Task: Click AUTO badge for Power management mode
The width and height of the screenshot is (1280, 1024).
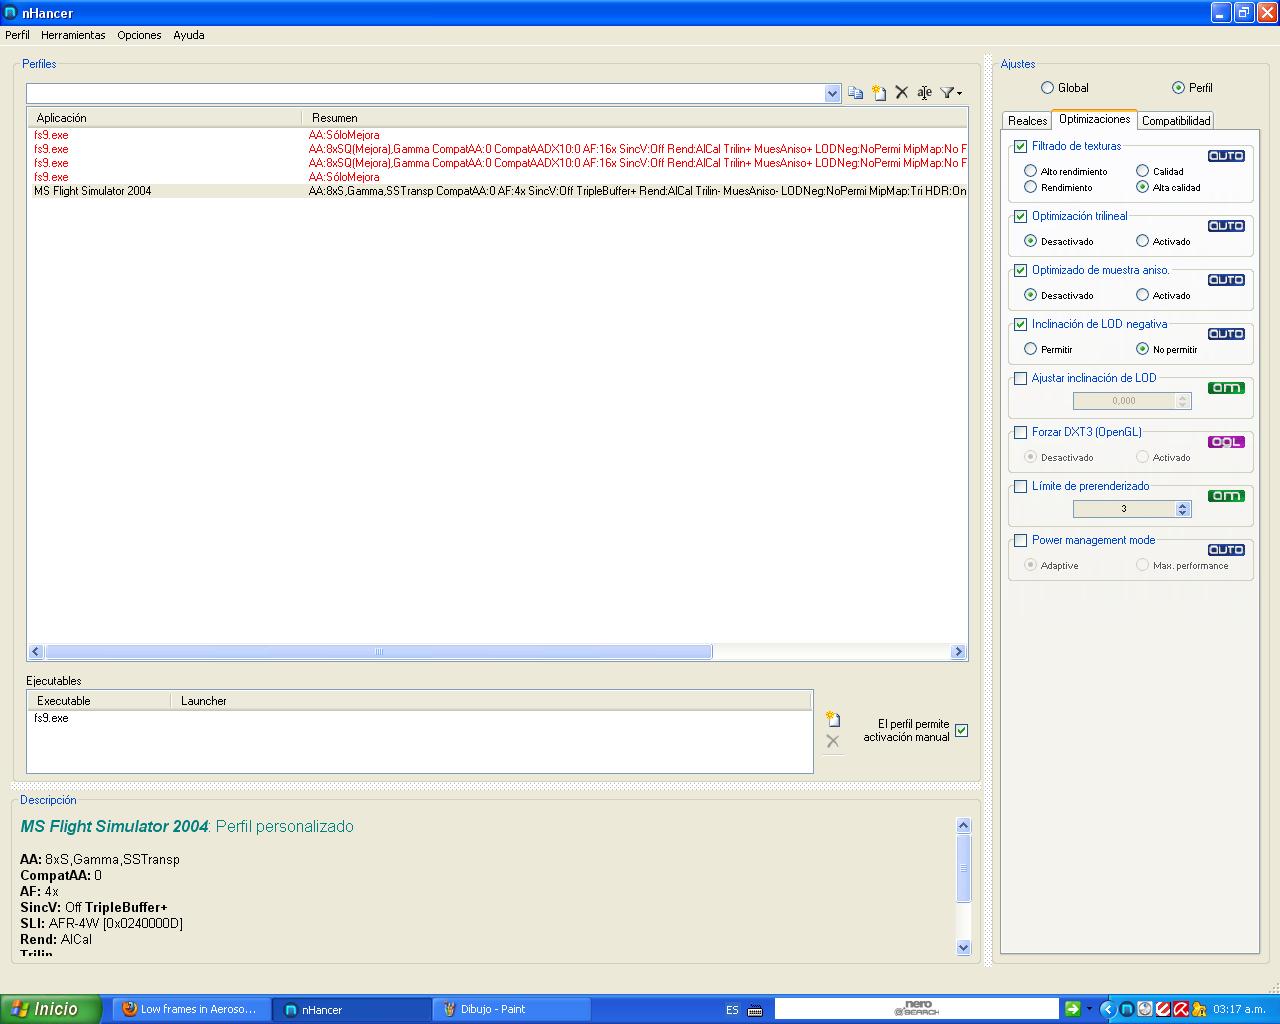Action: tap(1226, 550)
